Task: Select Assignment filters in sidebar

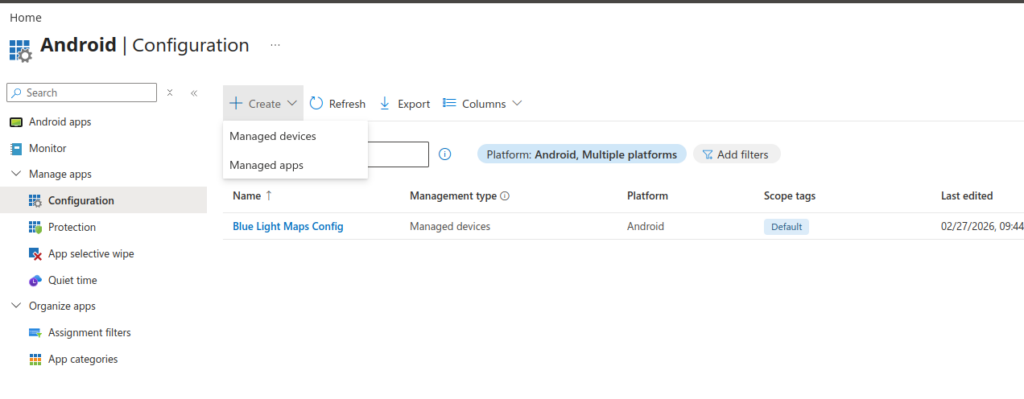Action: pos(89,333)
